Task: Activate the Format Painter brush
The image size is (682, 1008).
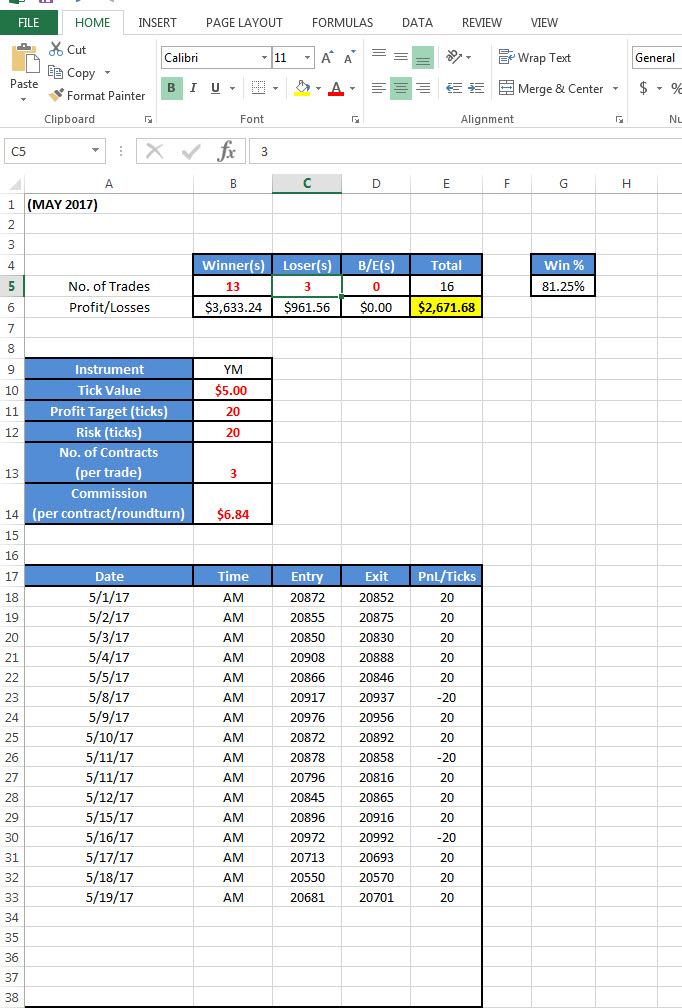Action: point(97,95)
